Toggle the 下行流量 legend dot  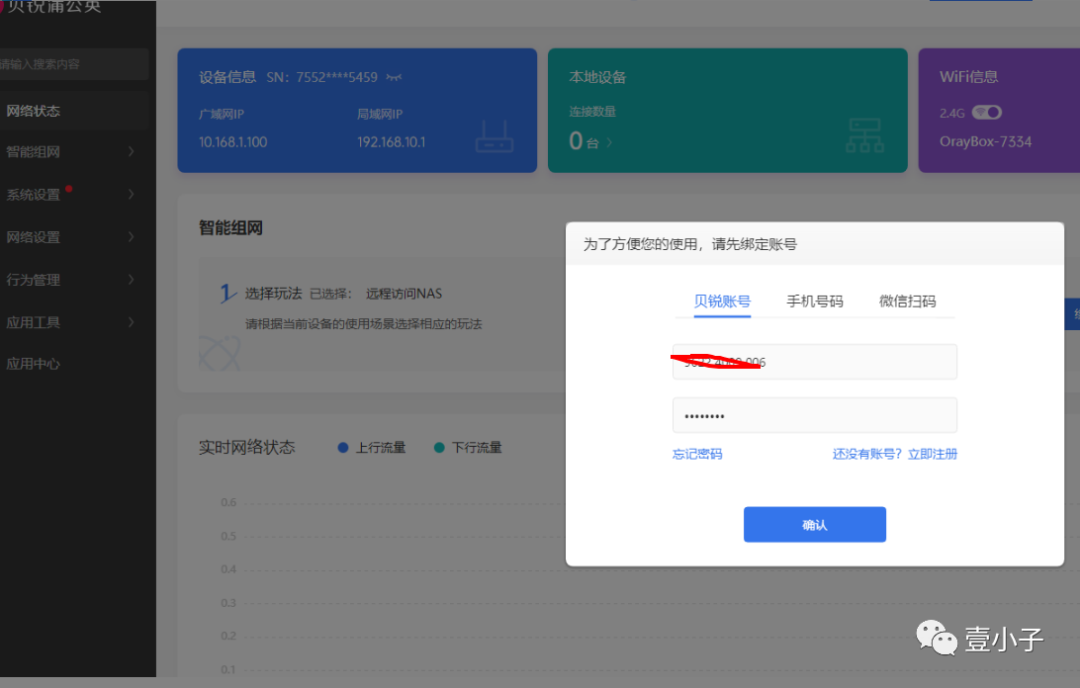[x=439, y=448]
